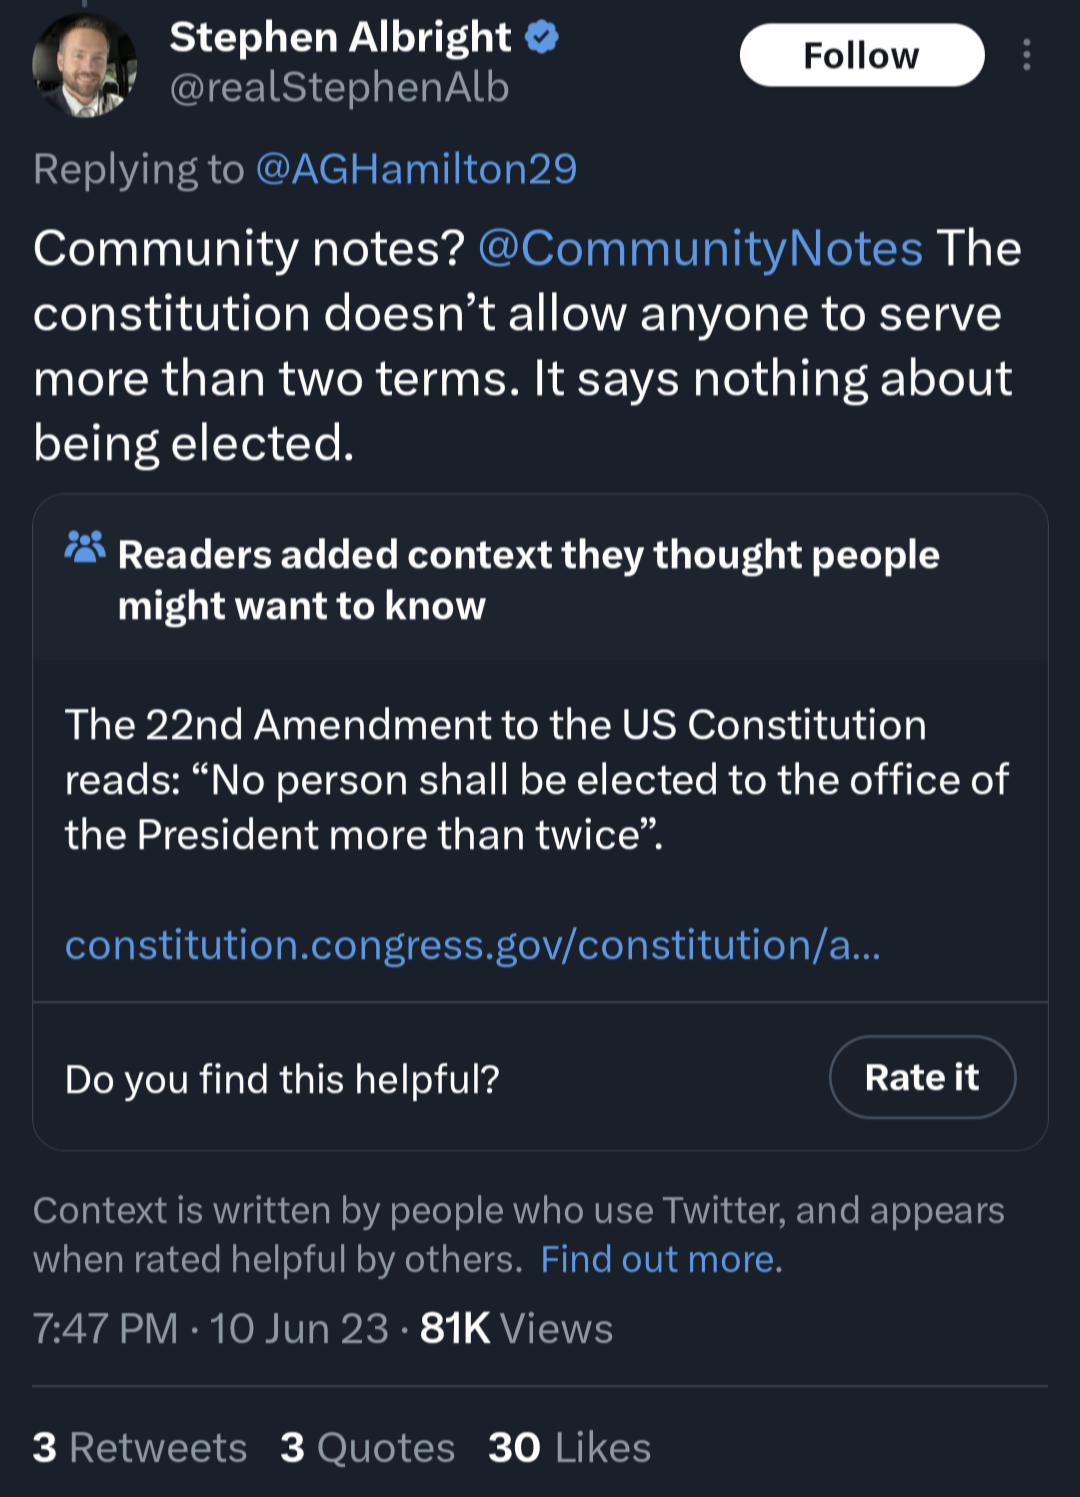The width and height of the screenshot is (1080, 1497).
Task: Visit the constitution.congress.gov link
Action: [473, 945]
